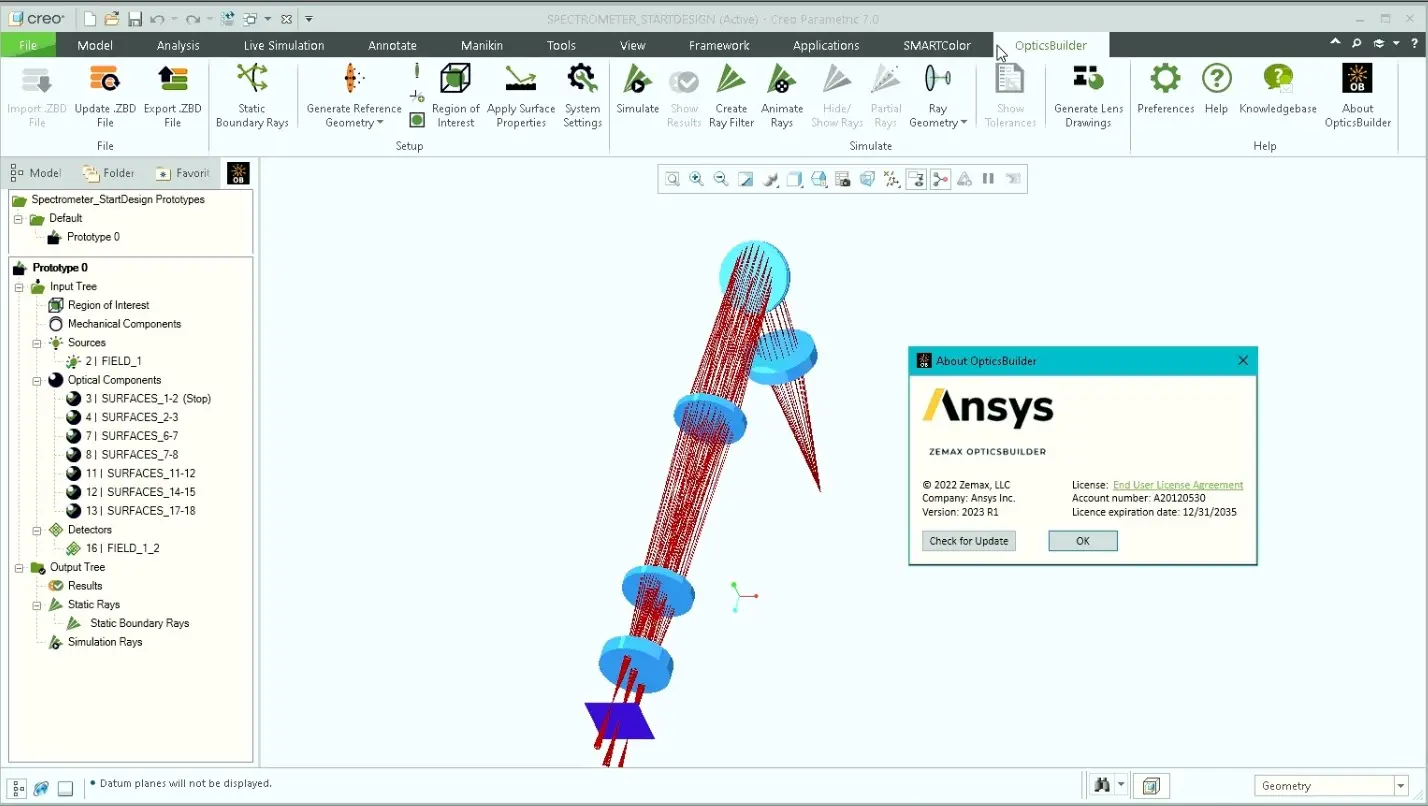Toggle pause simulation in graphics toolbar
This screenshot has height=806, width=1428.
point(988,179)
